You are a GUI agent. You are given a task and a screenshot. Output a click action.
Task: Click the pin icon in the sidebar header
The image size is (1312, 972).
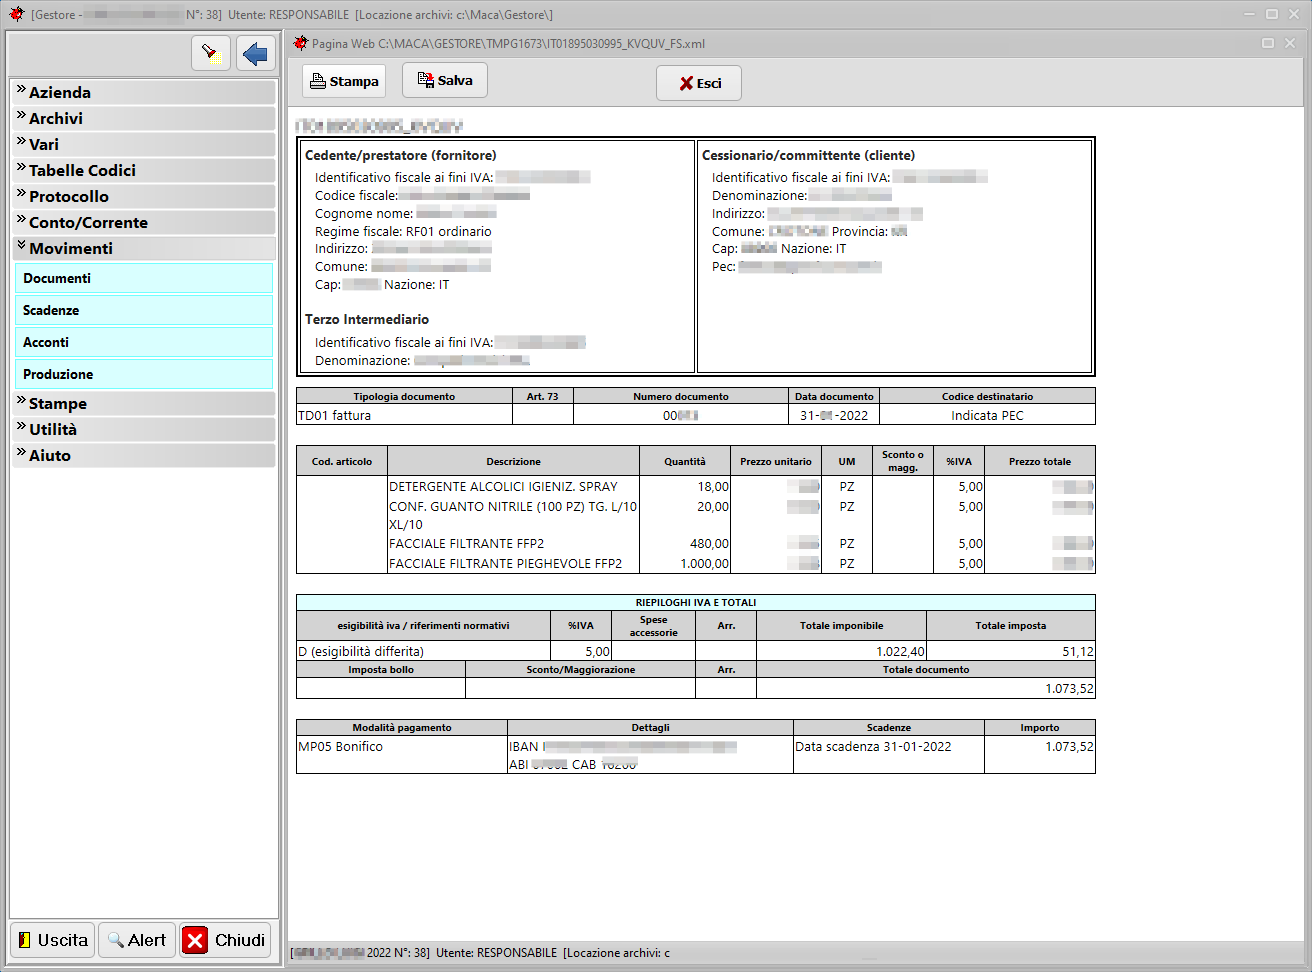pos(210,53)
